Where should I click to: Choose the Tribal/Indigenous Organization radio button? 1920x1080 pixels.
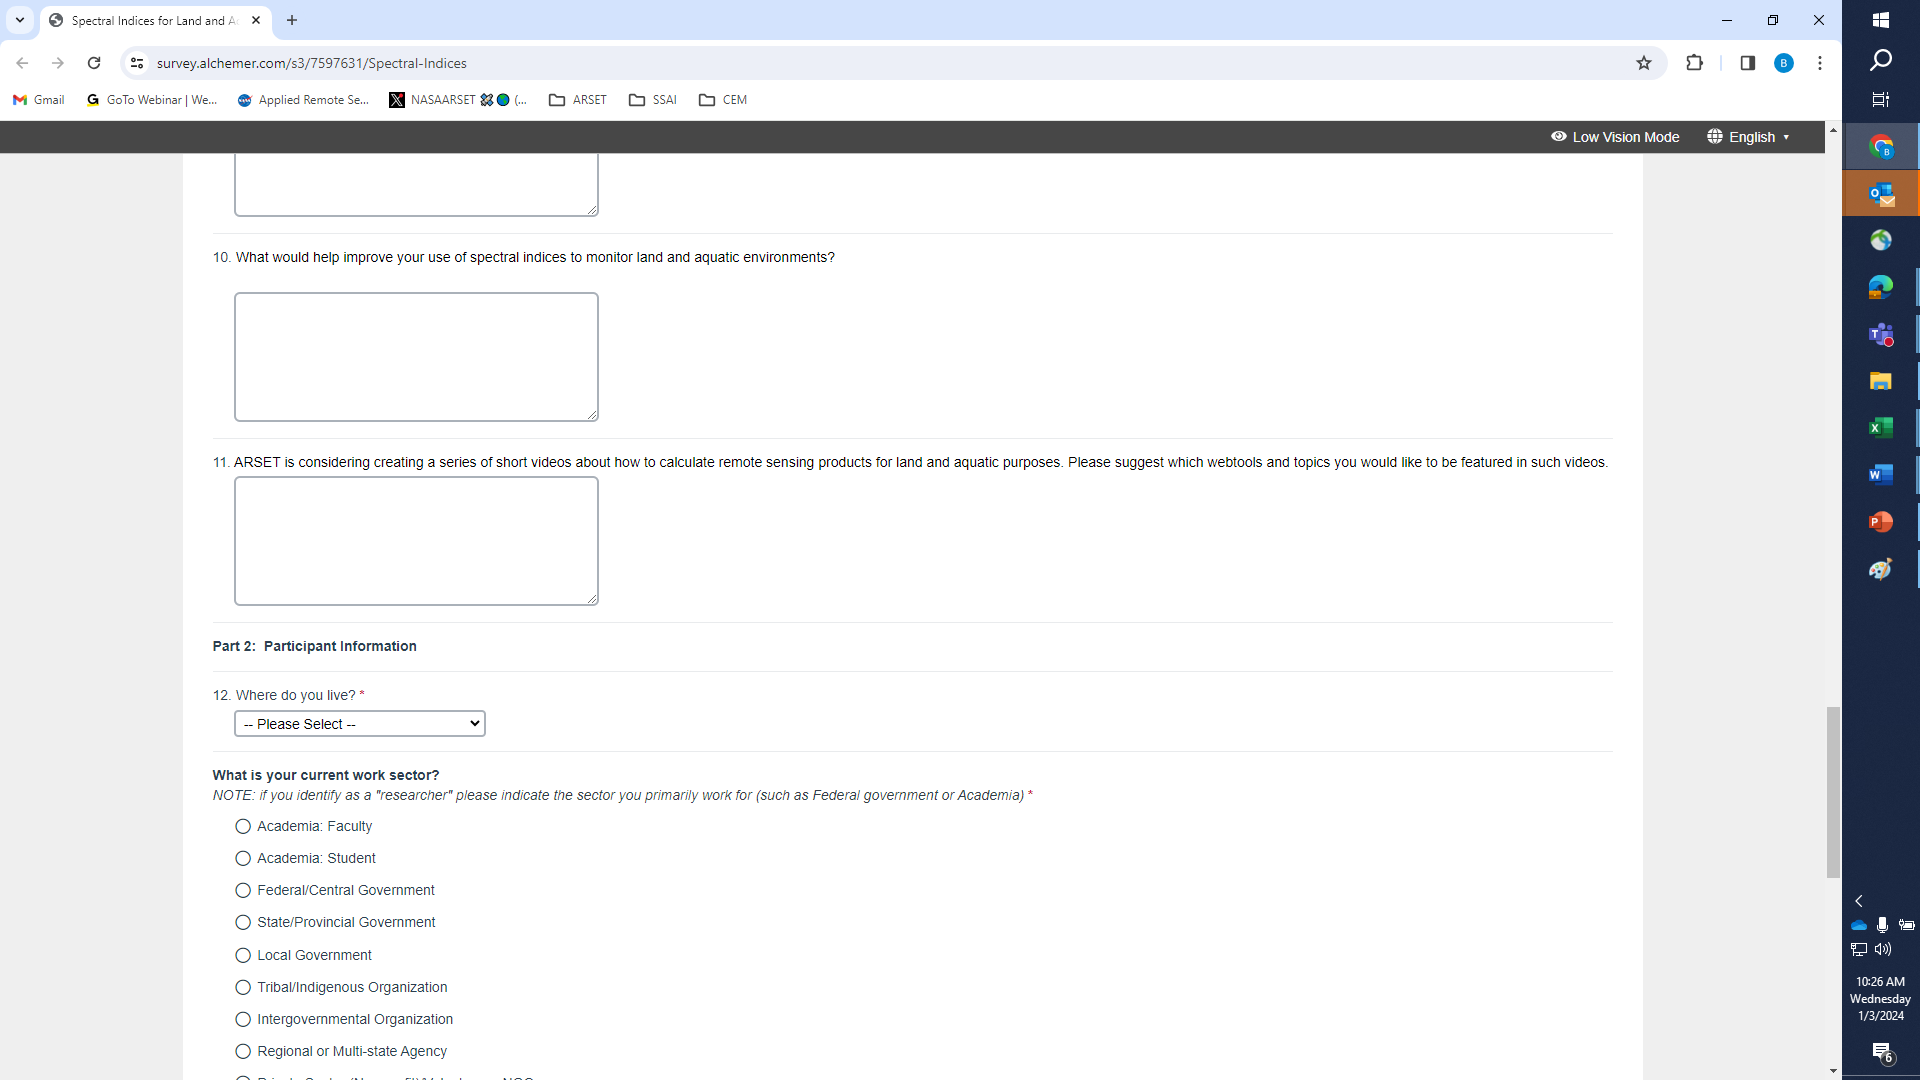[243, 987]
